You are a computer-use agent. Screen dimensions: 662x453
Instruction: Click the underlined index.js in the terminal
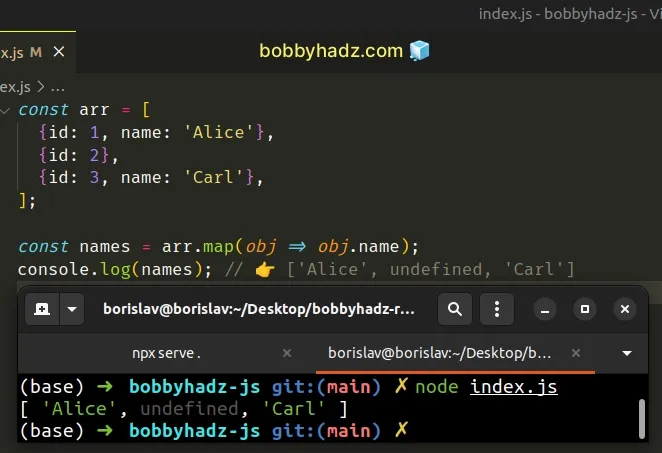(514, 387)
